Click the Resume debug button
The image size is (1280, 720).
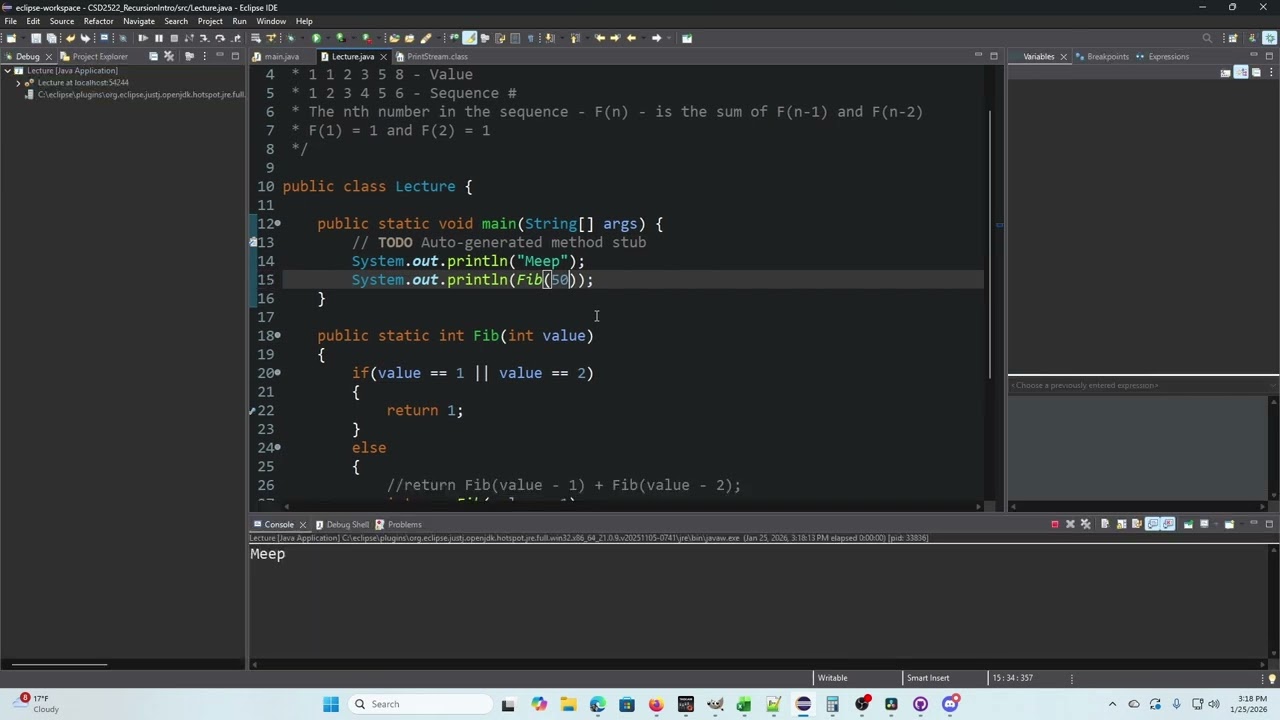coord(143,38)
